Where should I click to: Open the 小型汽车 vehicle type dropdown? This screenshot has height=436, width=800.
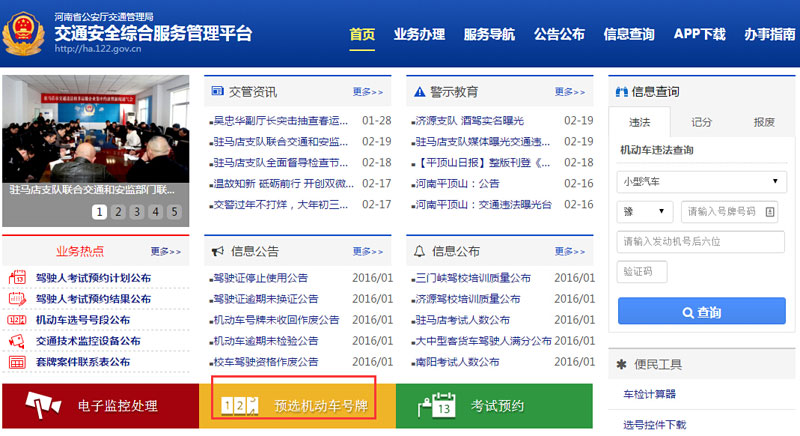coord(702,182)
